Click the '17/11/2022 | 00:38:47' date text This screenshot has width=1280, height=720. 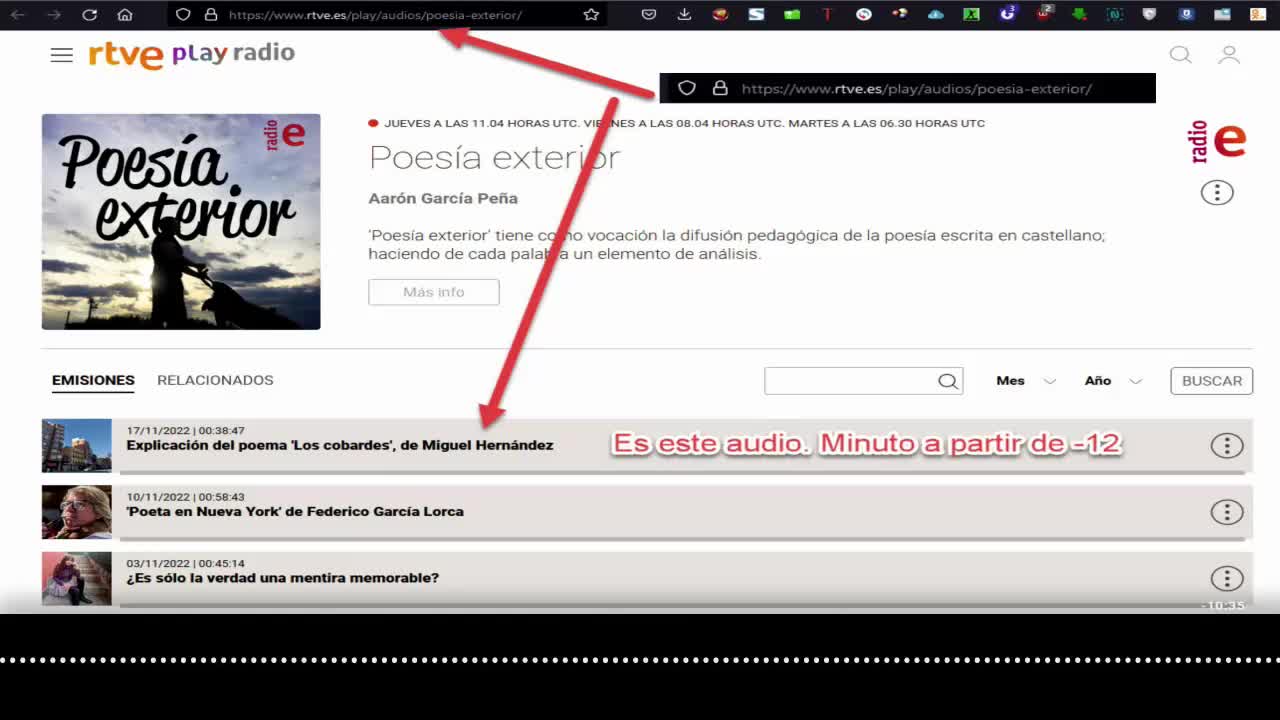click(185, 431)
